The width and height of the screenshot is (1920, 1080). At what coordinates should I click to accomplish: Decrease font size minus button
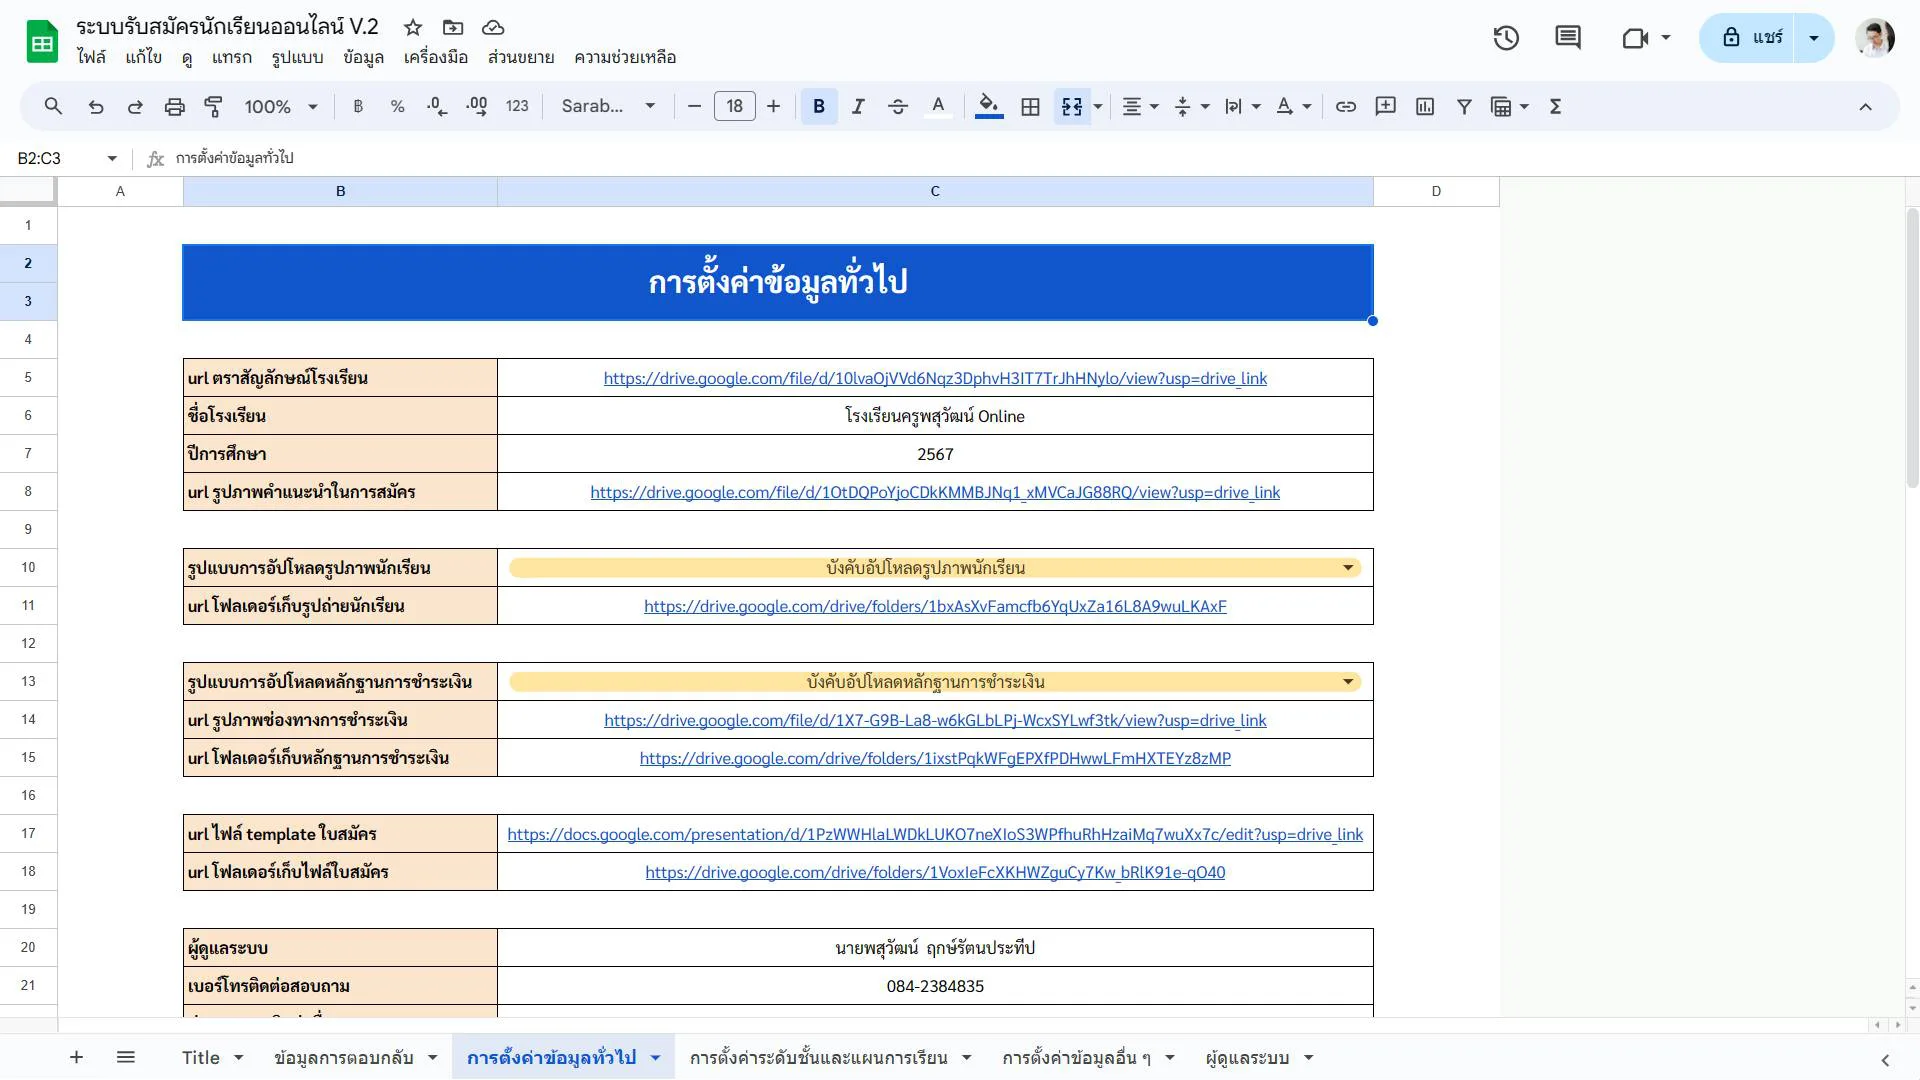(694, 106)
